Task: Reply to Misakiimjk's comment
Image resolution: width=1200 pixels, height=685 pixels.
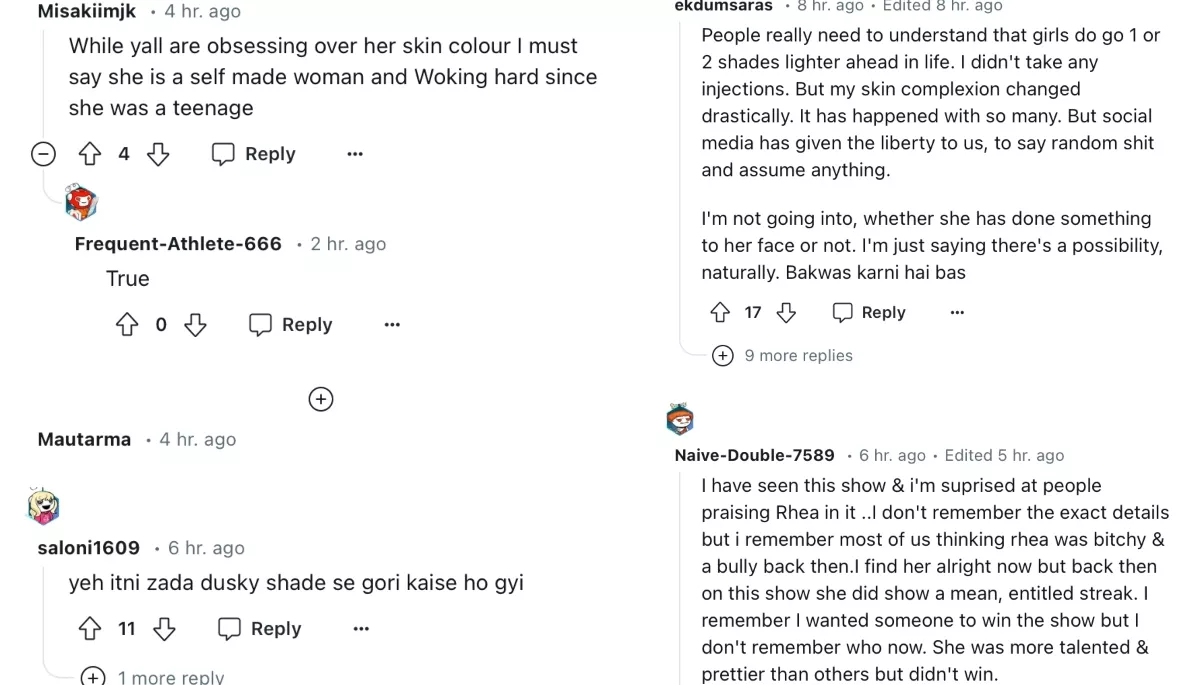Action: tap(254, 154)
